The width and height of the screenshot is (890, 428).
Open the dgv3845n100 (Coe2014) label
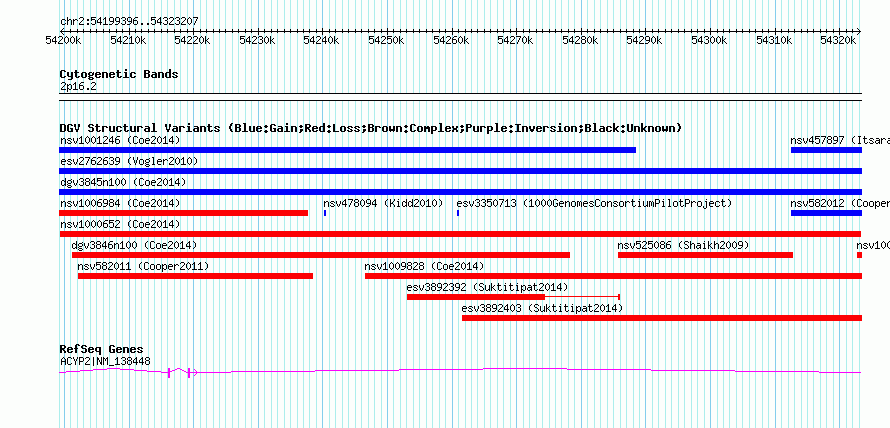pos(123,182)
